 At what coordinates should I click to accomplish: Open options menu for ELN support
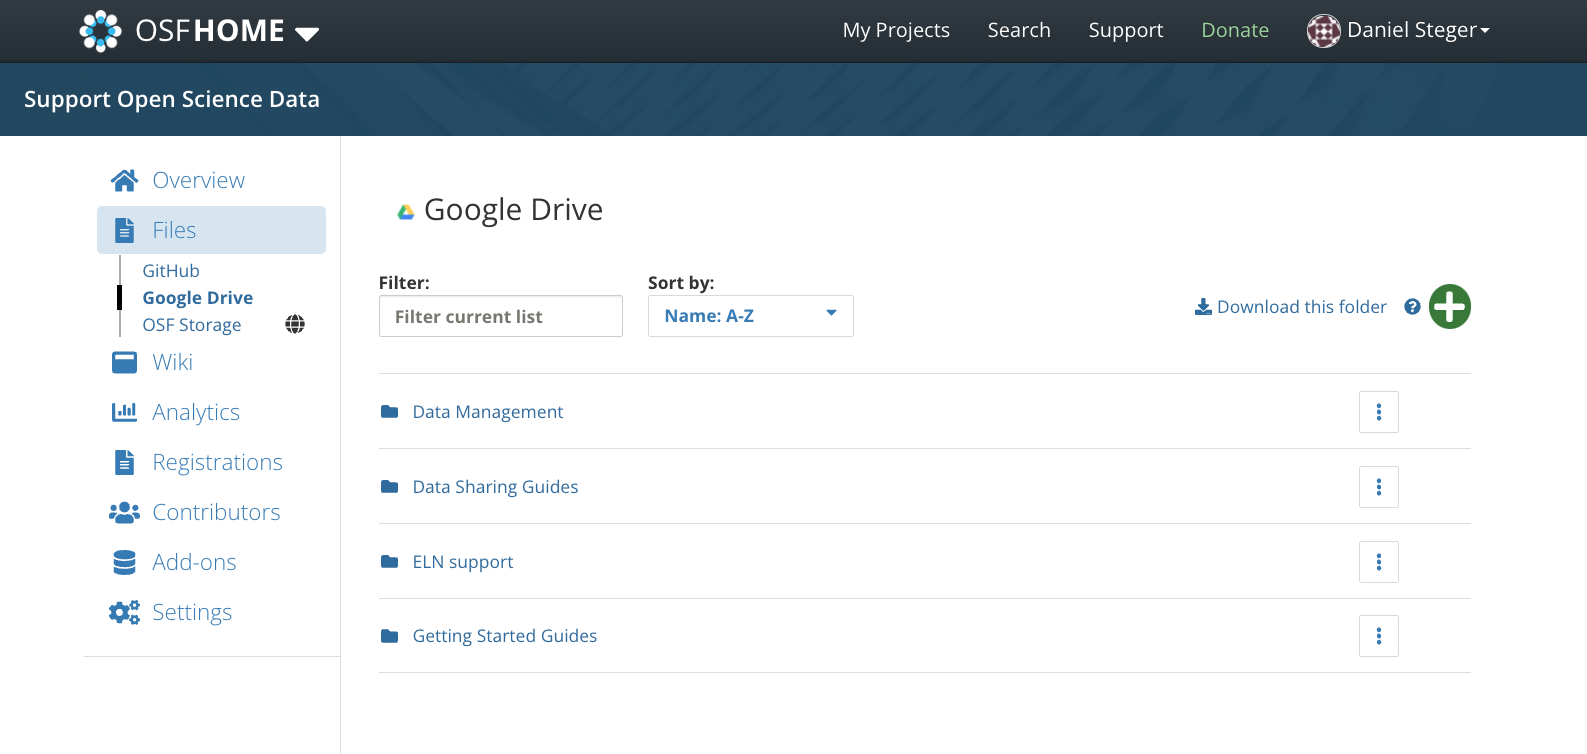tap(1379, 562)
